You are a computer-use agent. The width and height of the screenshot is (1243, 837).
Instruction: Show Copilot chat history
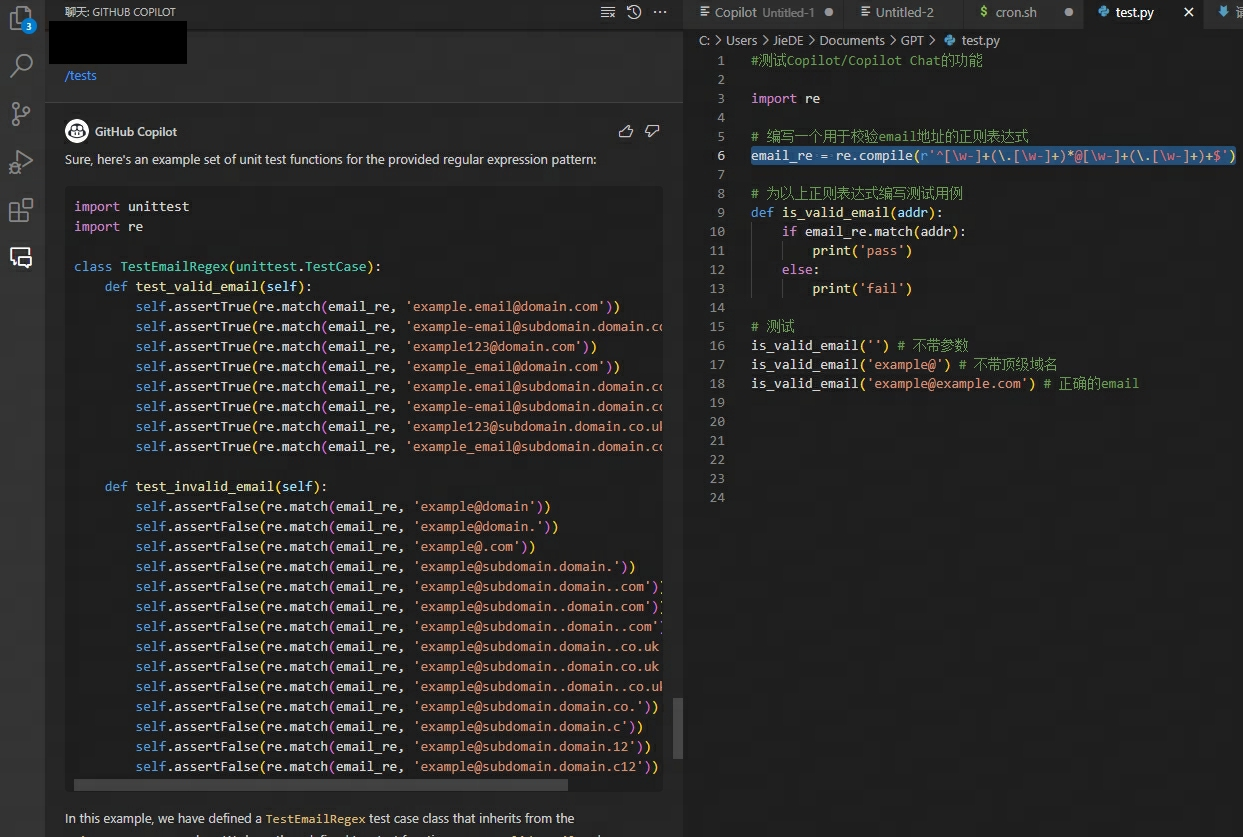tap(634, 12)
